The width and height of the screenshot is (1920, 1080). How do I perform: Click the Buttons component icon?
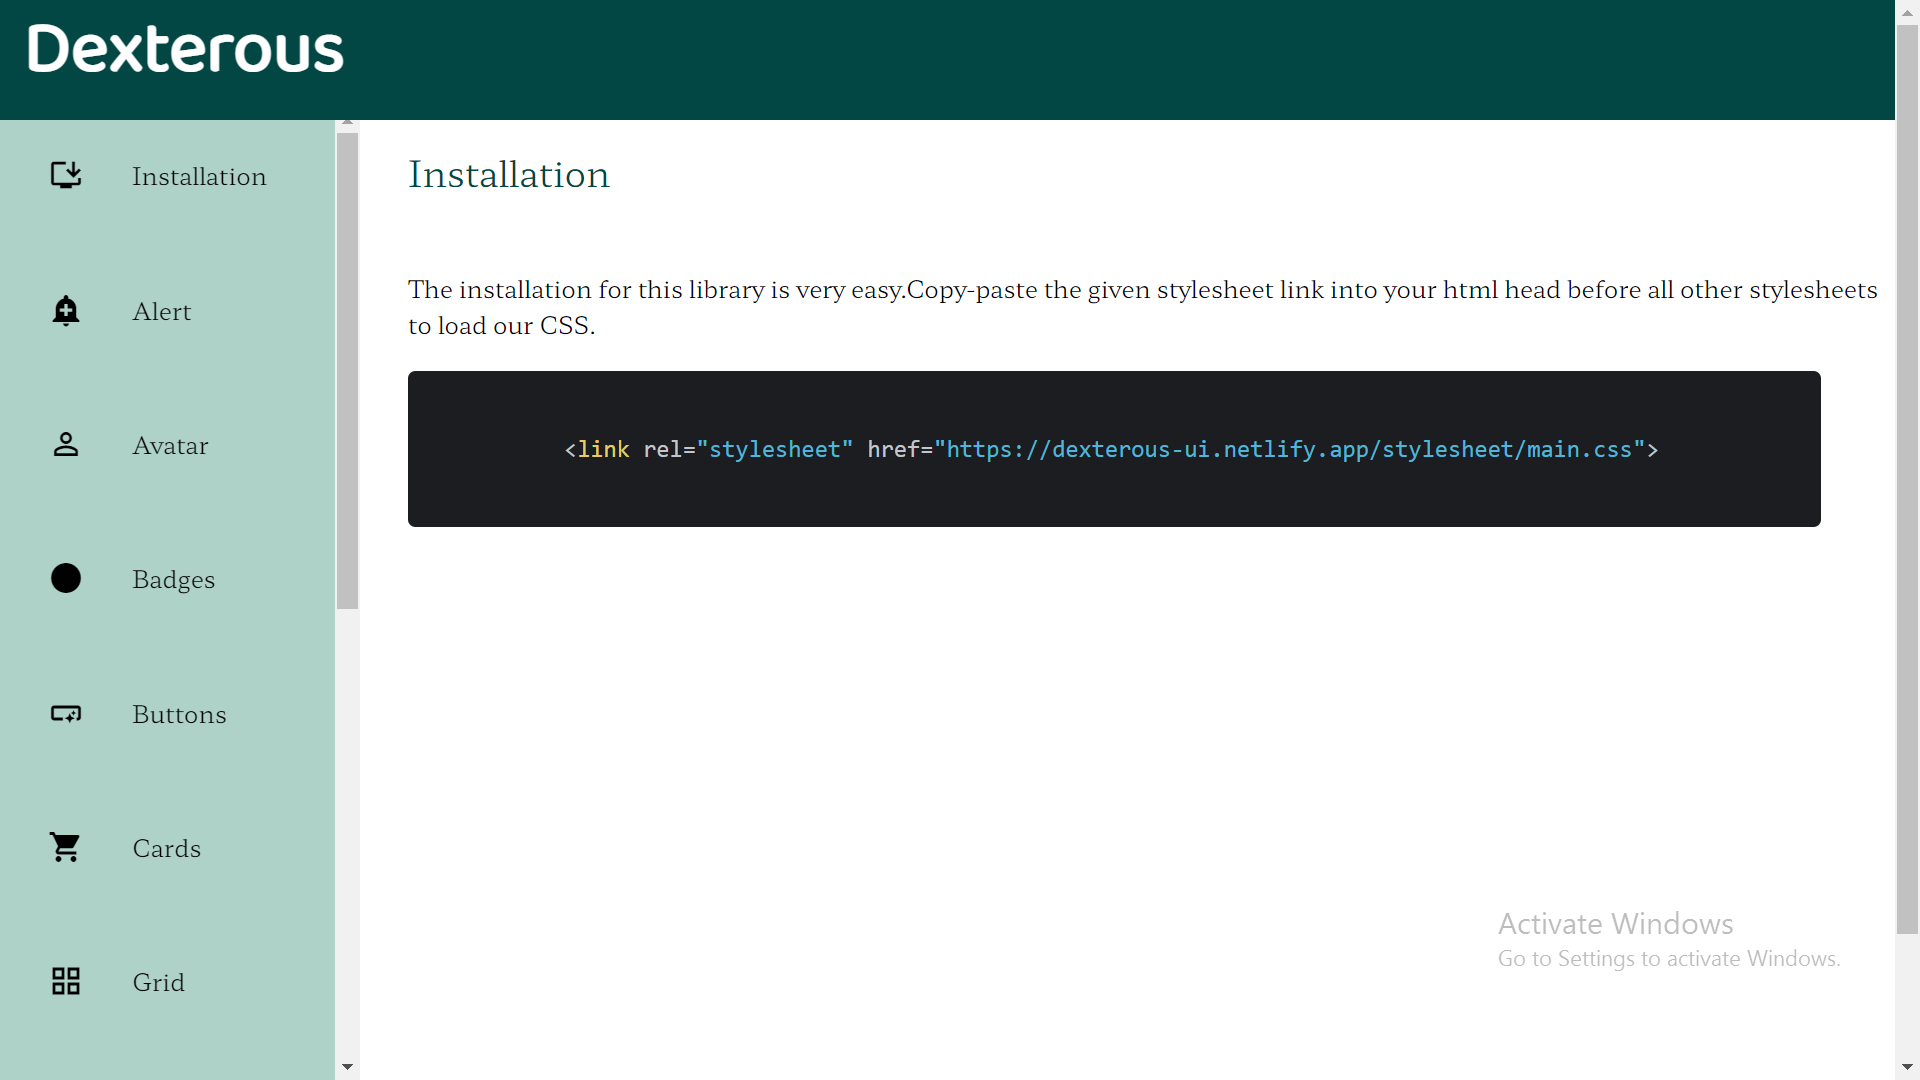tap(65, 713)
